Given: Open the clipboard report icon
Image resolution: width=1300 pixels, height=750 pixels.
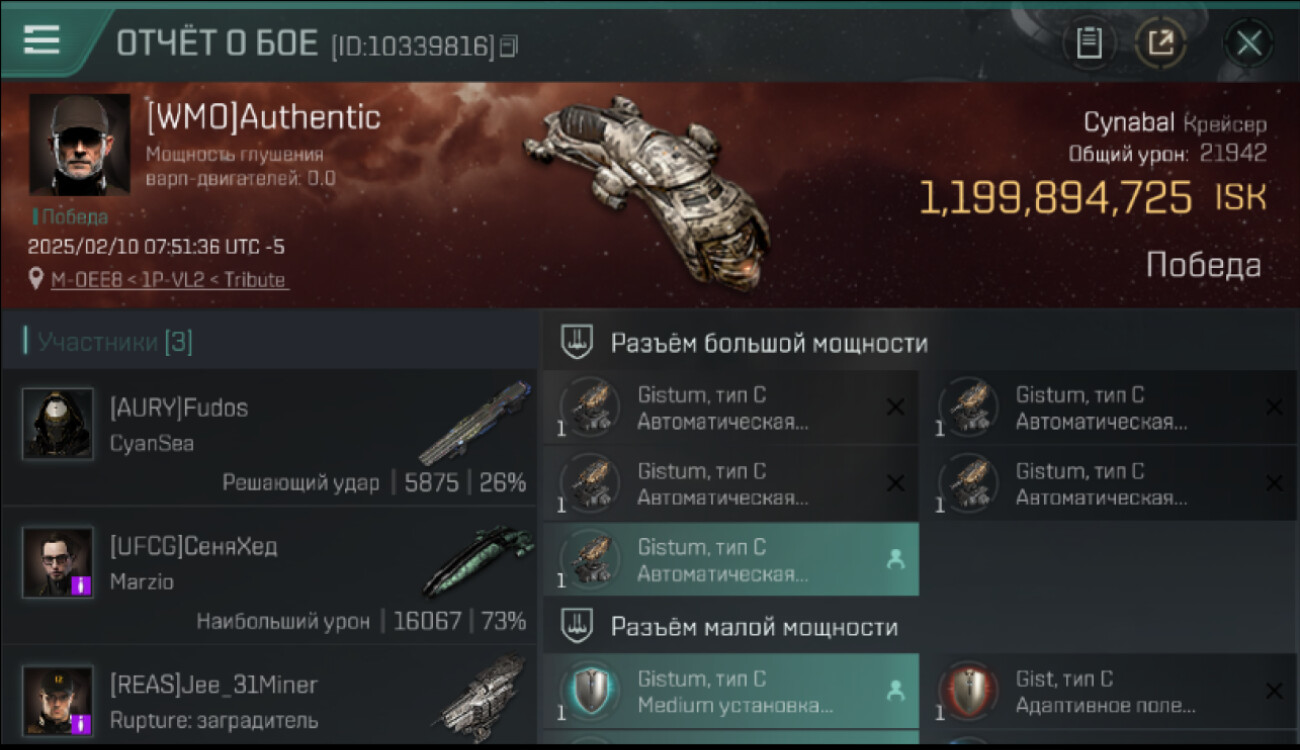Looking at the screenshot, I should point(1089,43).
